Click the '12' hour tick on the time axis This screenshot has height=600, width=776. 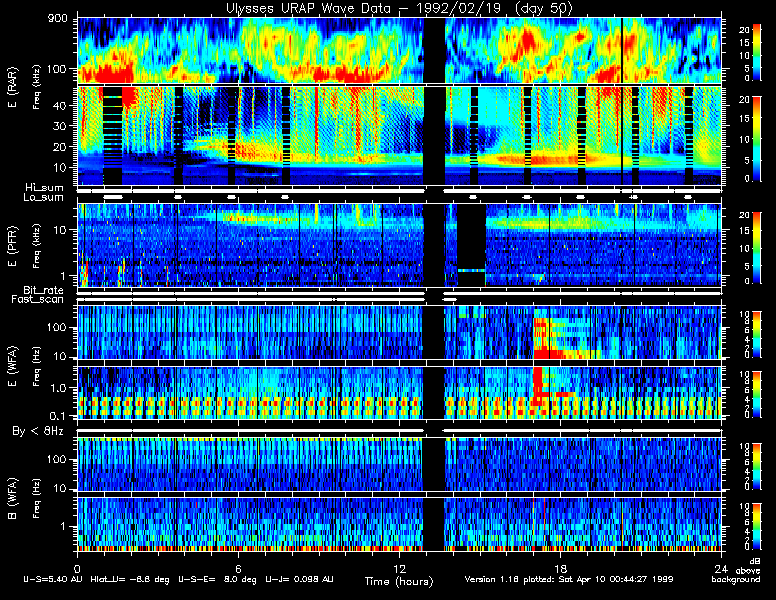[x=399, y=568]
